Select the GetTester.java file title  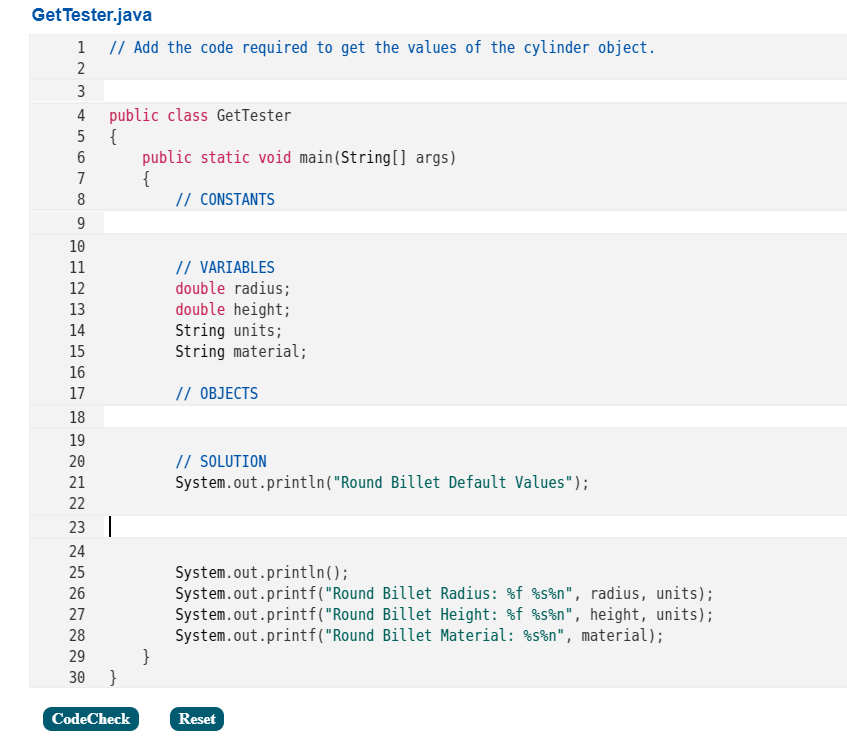(91, 15)
